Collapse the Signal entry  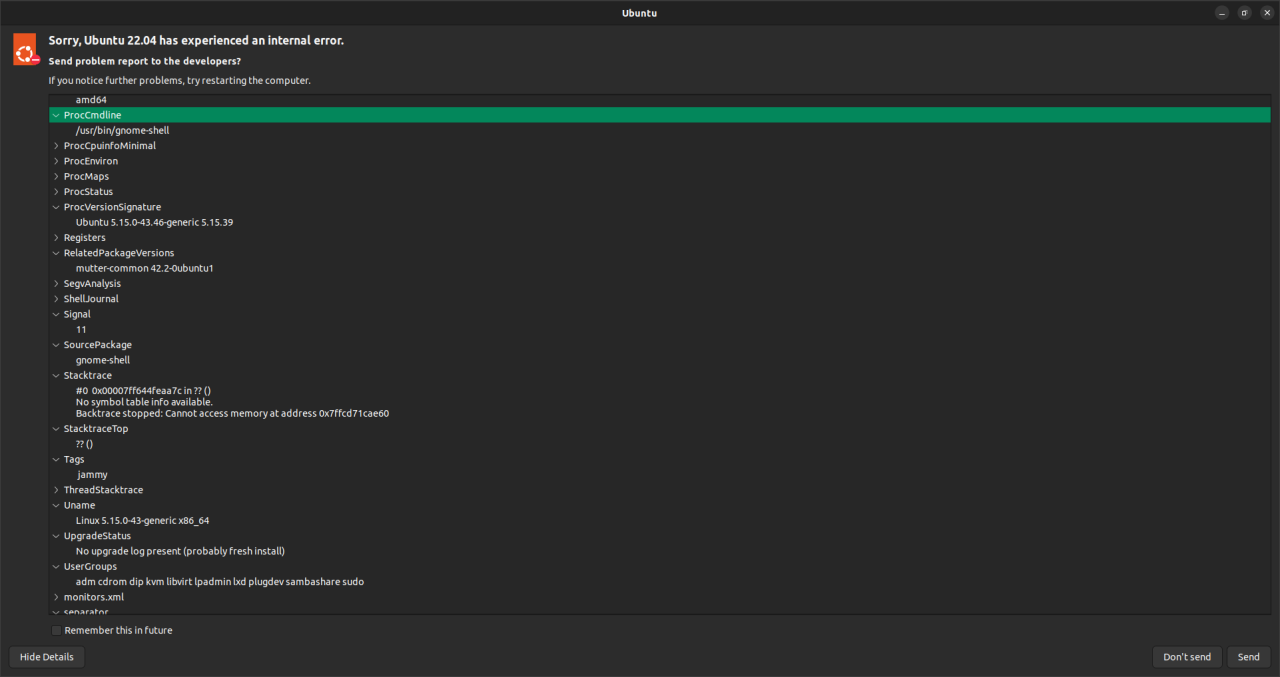point(56,314)
